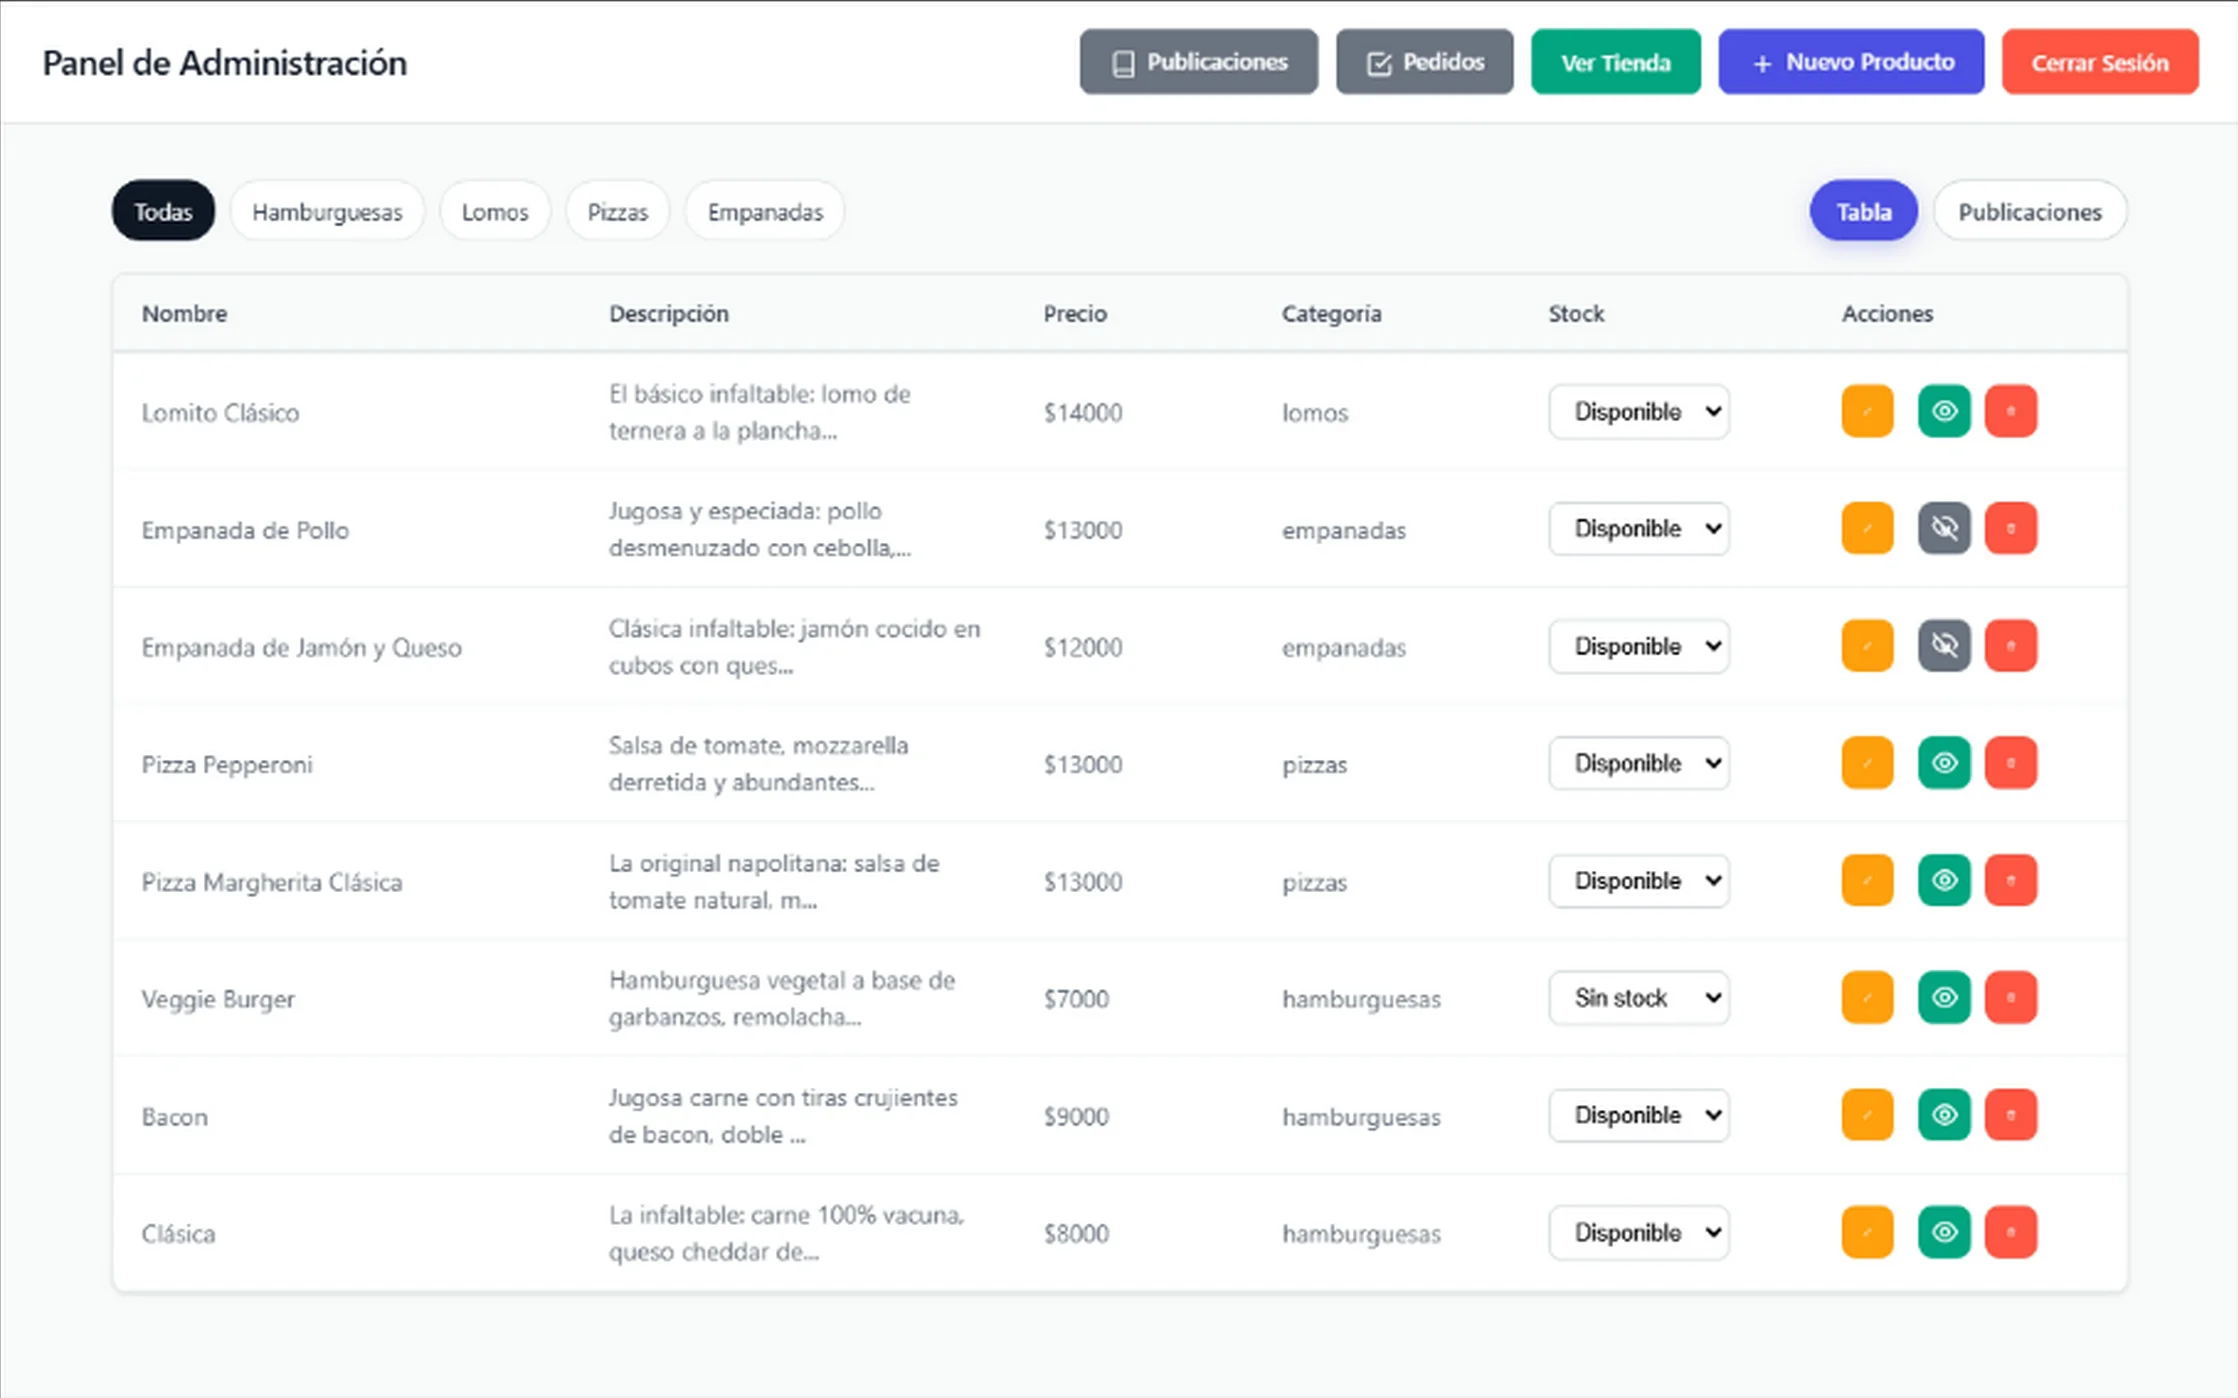Select the Empanadas filter pill
The height and width of the screenshot is (1398, 2238).
(765, 212)
